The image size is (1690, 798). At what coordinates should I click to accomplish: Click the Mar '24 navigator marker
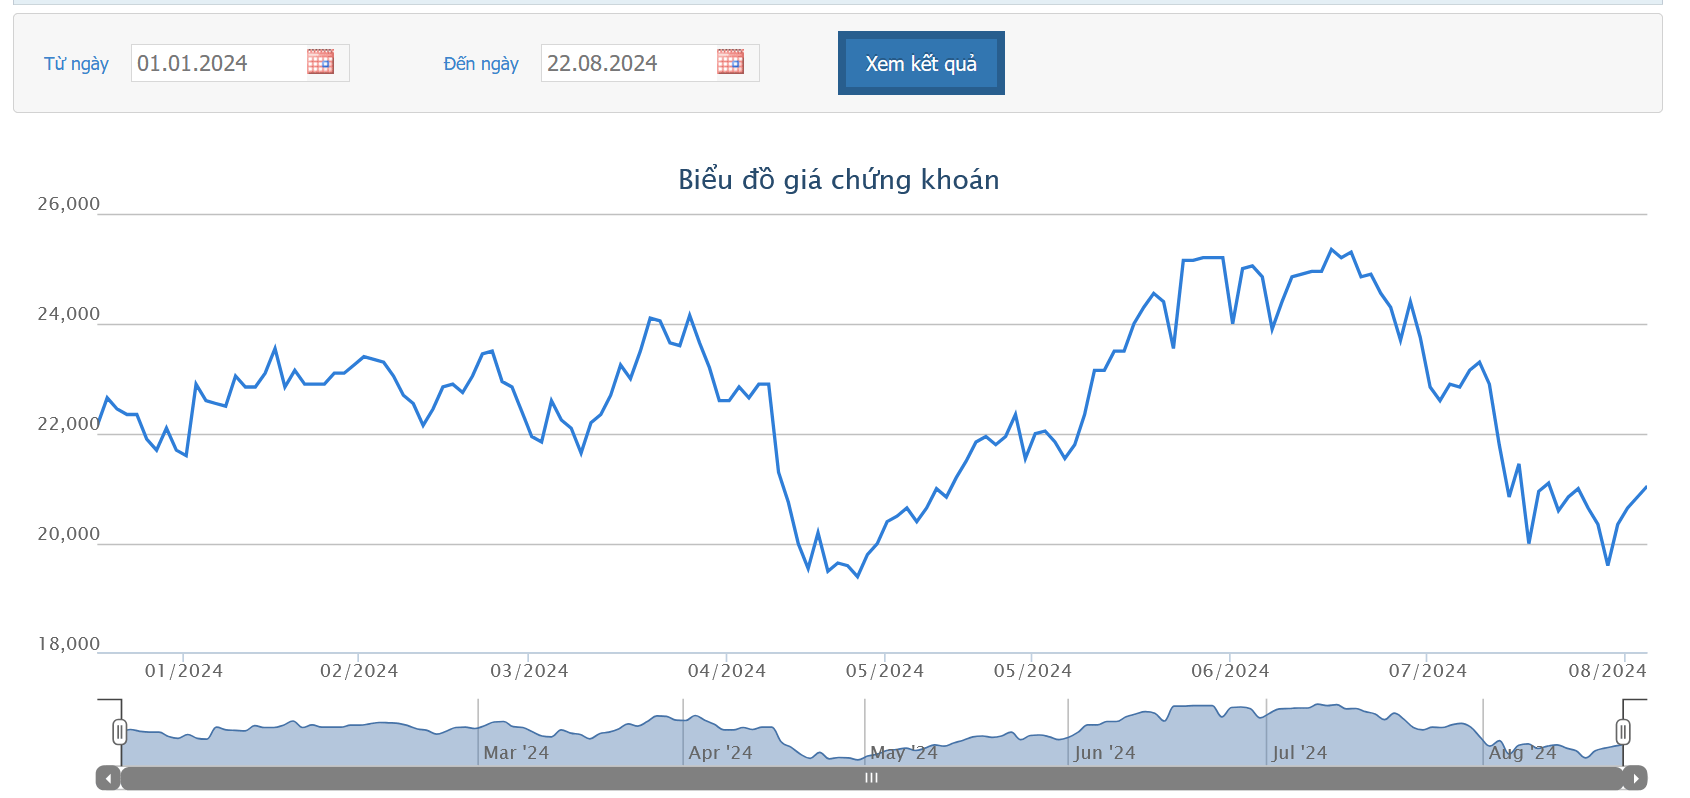click(516, 753)
